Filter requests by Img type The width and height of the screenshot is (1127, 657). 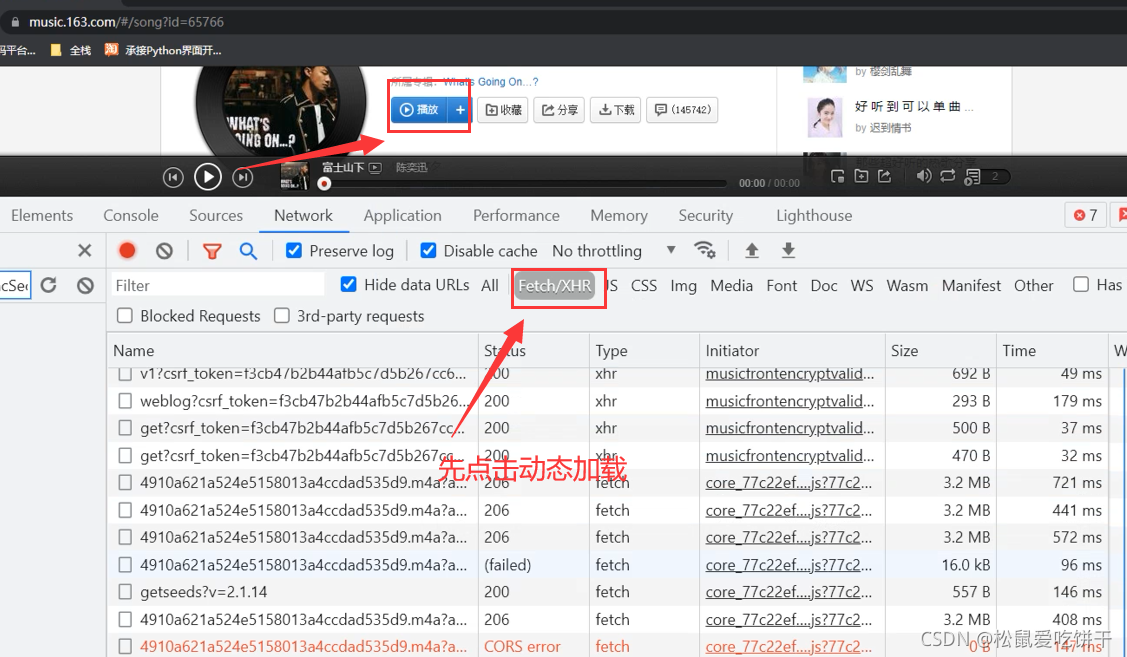coord(684,285)
